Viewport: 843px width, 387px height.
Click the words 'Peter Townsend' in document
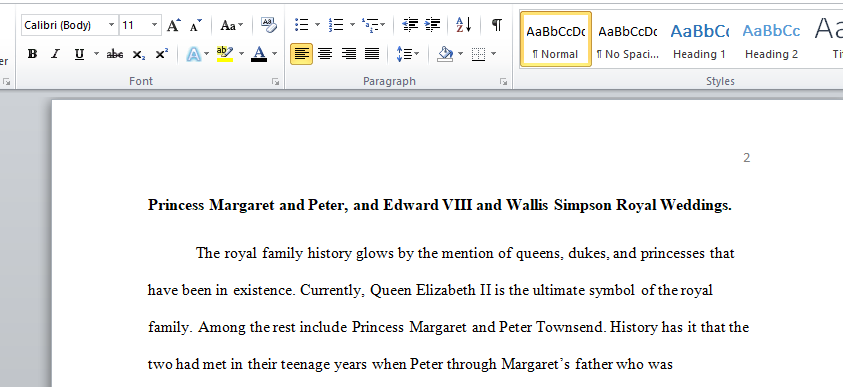[x=553, y=327]
